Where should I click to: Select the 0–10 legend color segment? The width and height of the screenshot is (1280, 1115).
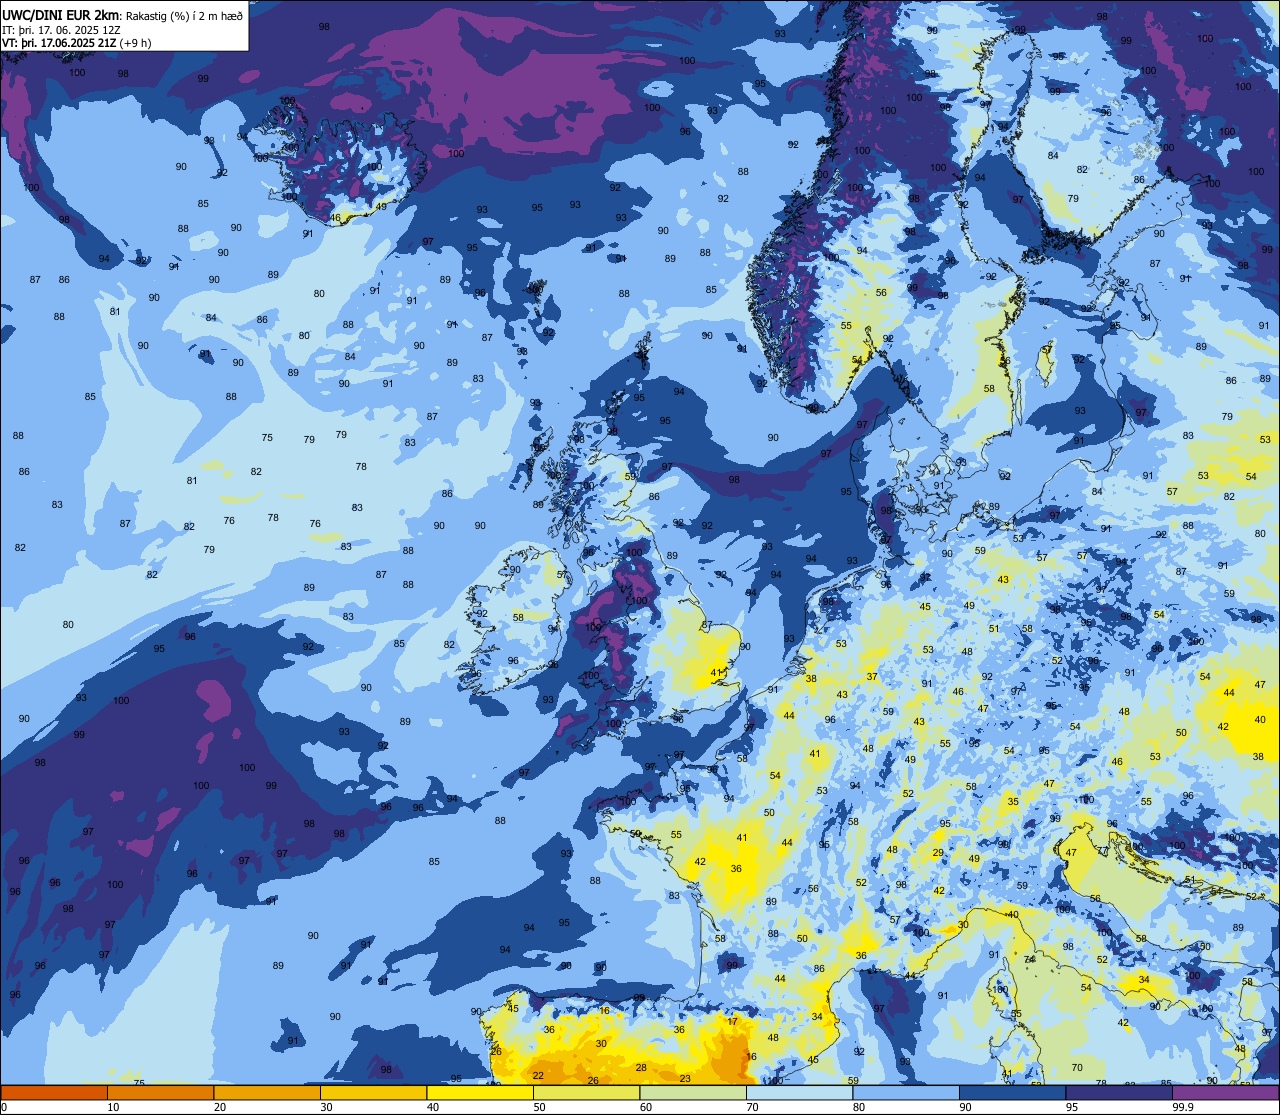[54, 1092]
